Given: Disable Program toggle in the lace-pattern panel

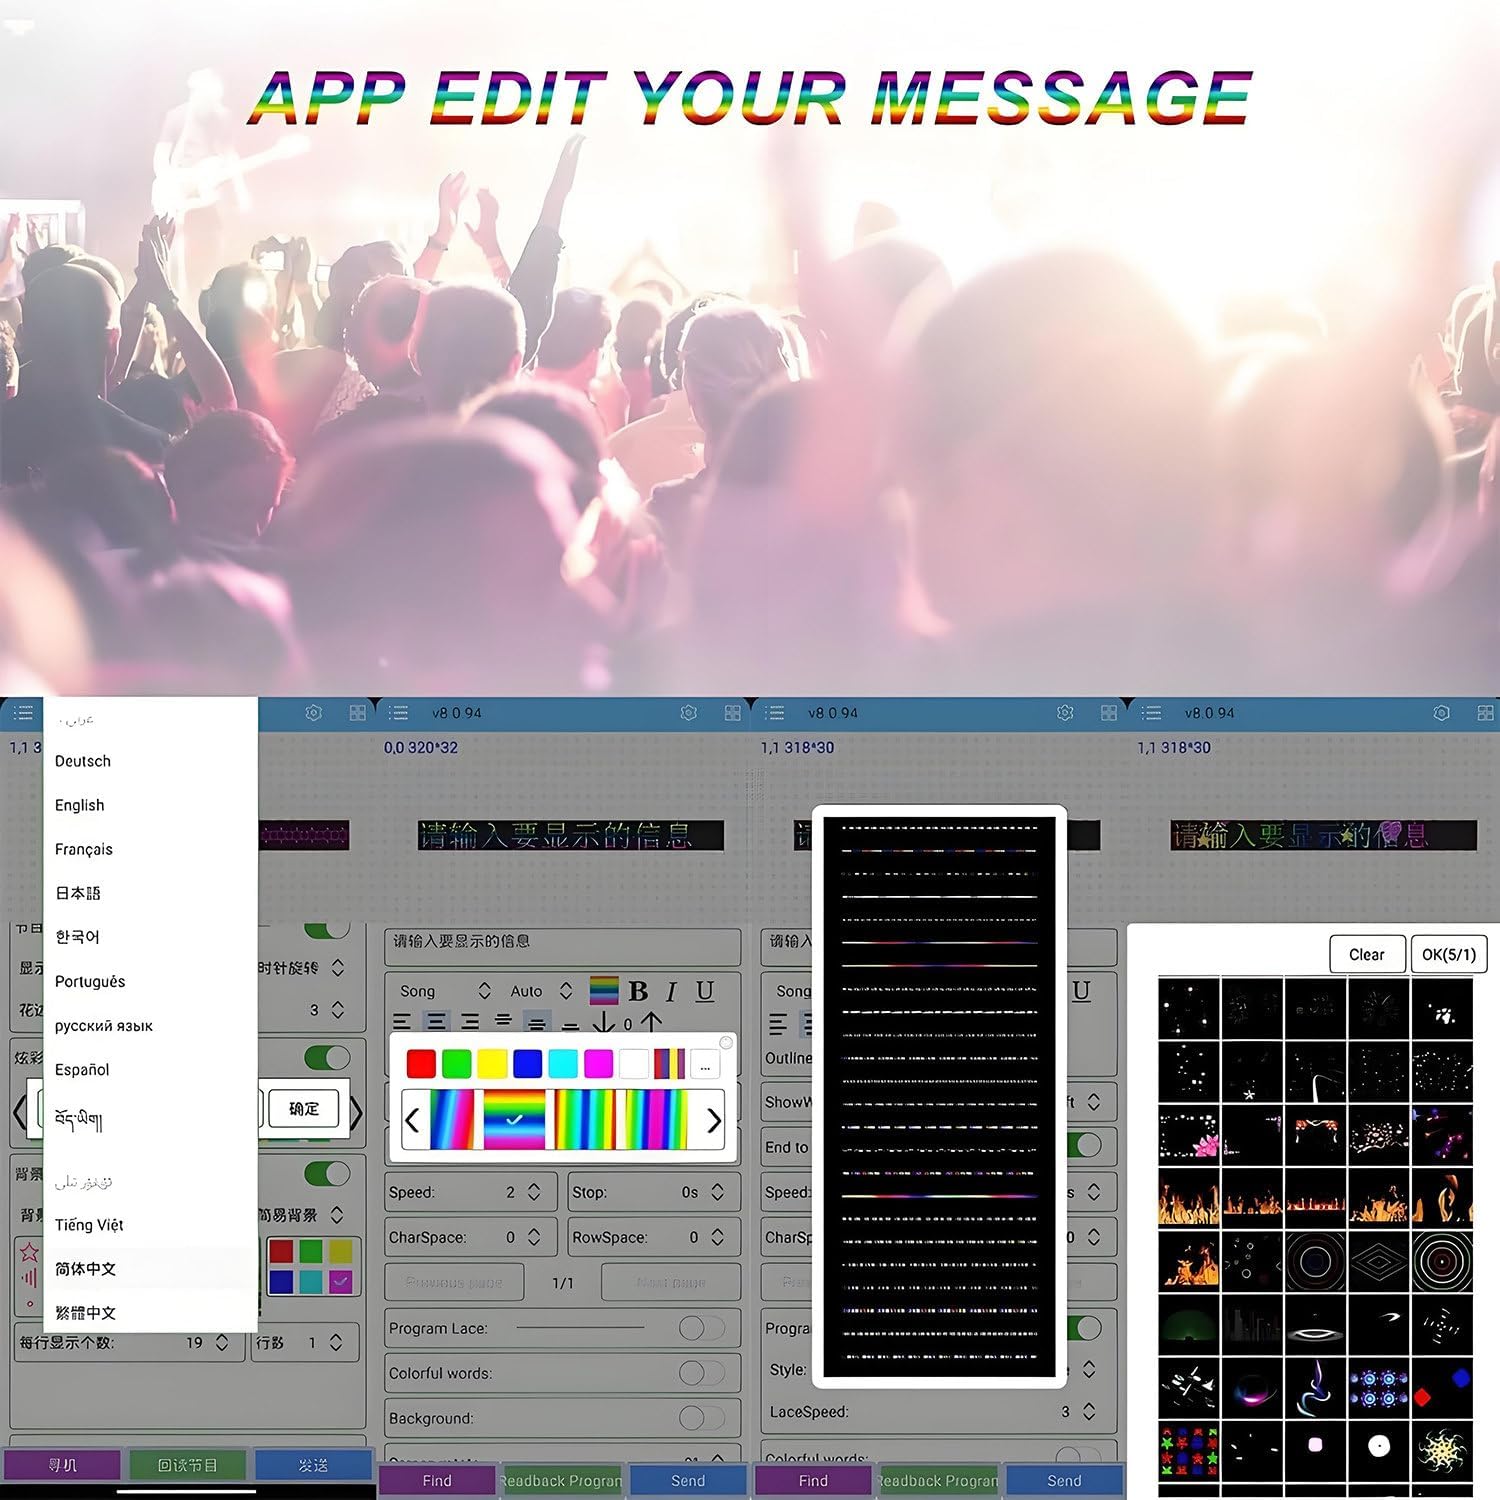Looking at the screenshot, I should 1085,1328.
